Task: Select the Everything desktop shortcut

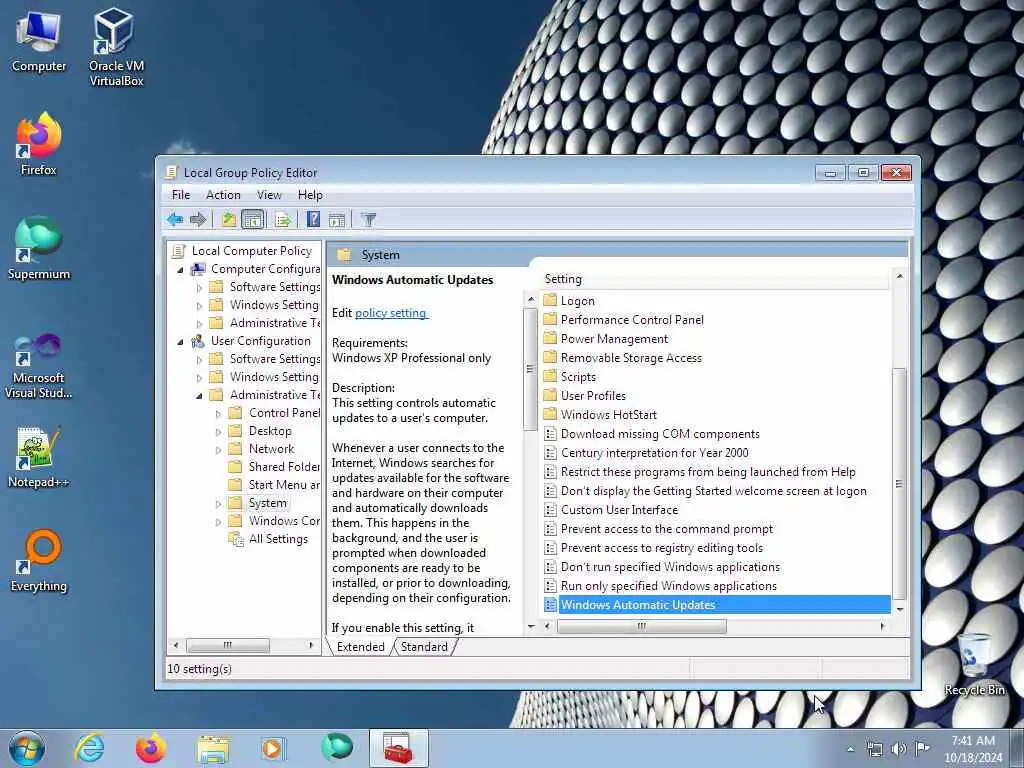Action: [39, 560]
